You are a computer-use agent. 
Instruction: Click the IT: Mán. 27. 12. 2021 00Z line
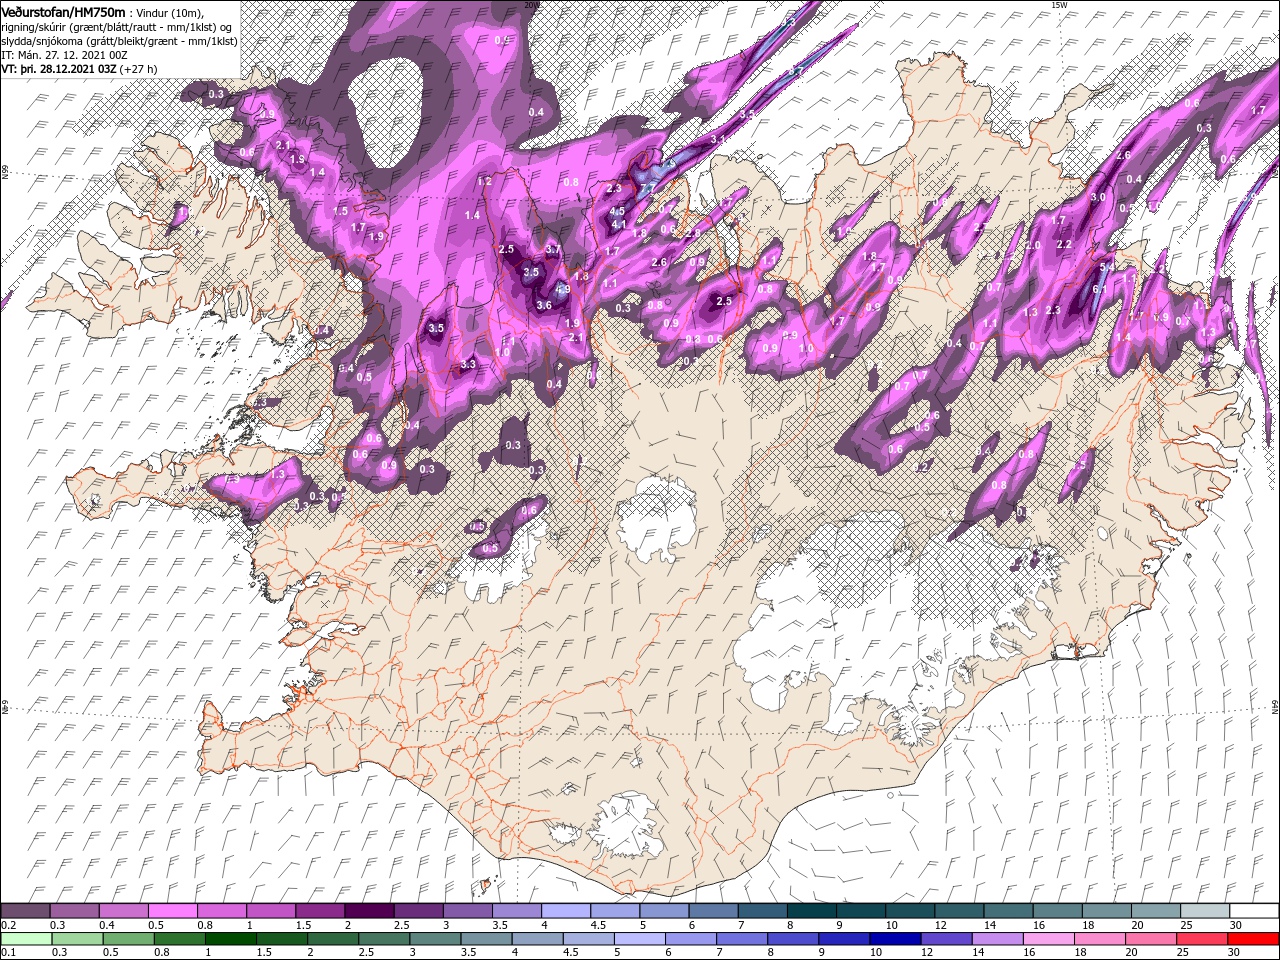point(65,54)
